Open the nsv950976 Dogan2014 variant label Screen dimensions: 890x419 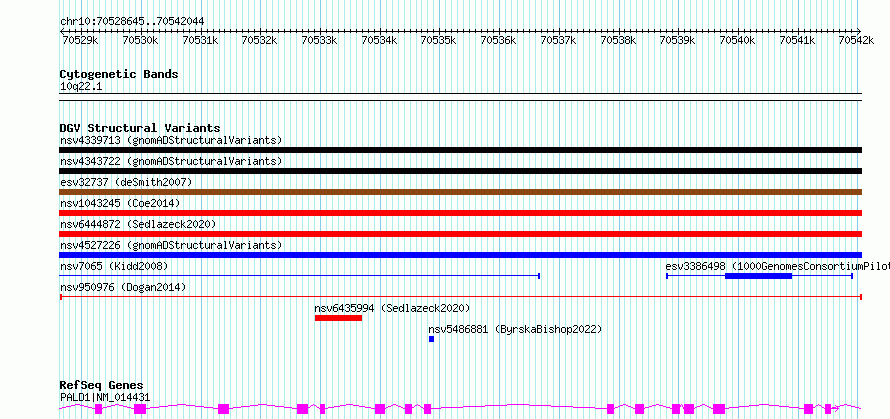point(123,287)
